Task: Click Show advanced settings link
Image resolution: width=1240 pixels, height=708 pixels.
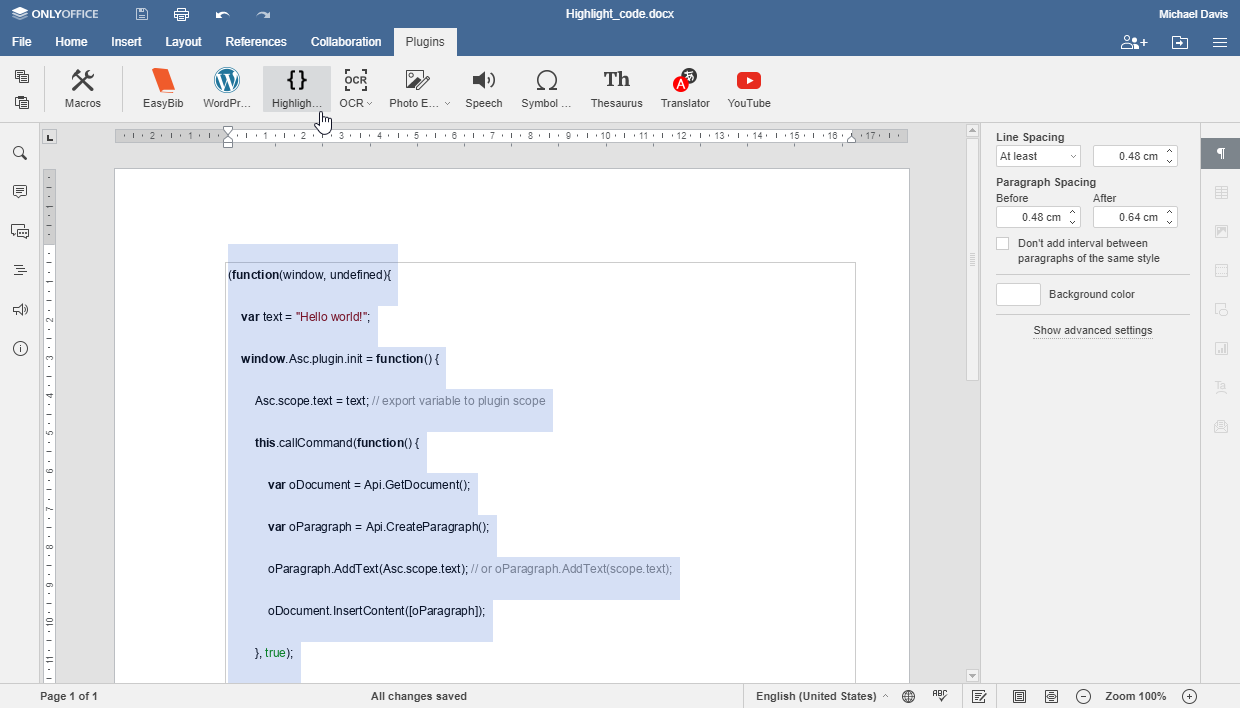Action: coord(1093,331)
